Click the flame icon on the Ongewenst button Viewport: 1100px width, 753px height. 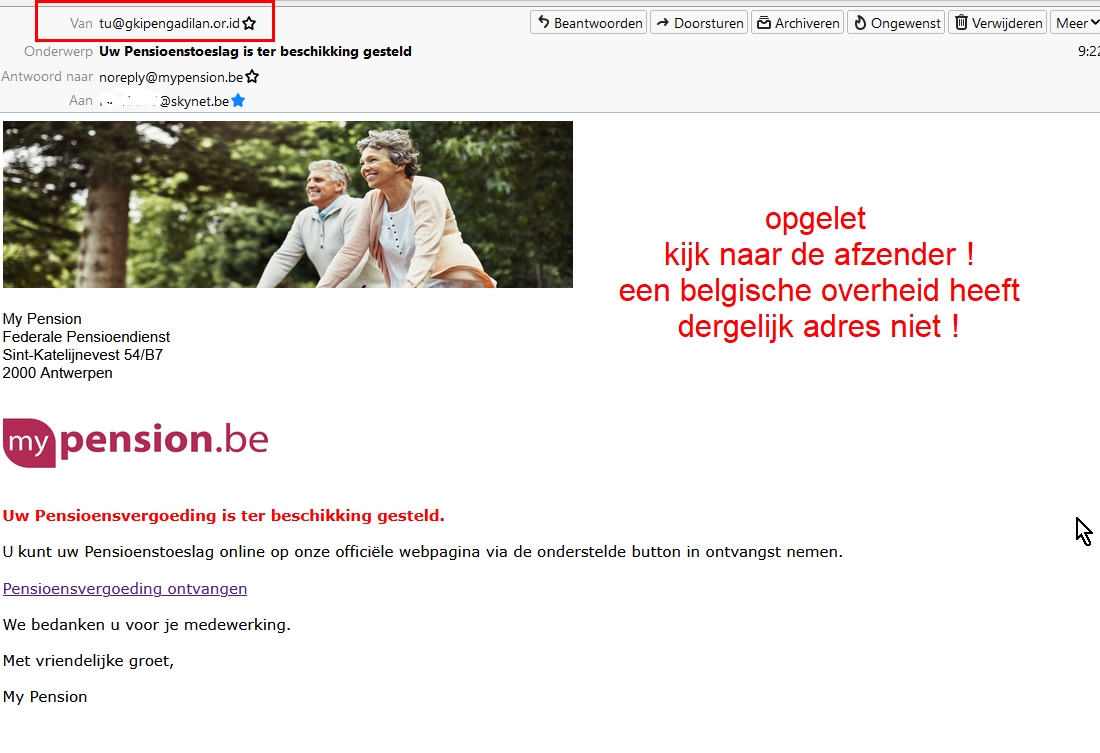pos(857,21)
